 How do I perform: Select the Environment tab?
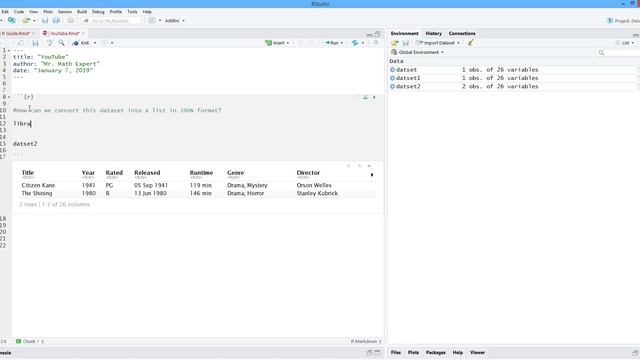point(404,33)
